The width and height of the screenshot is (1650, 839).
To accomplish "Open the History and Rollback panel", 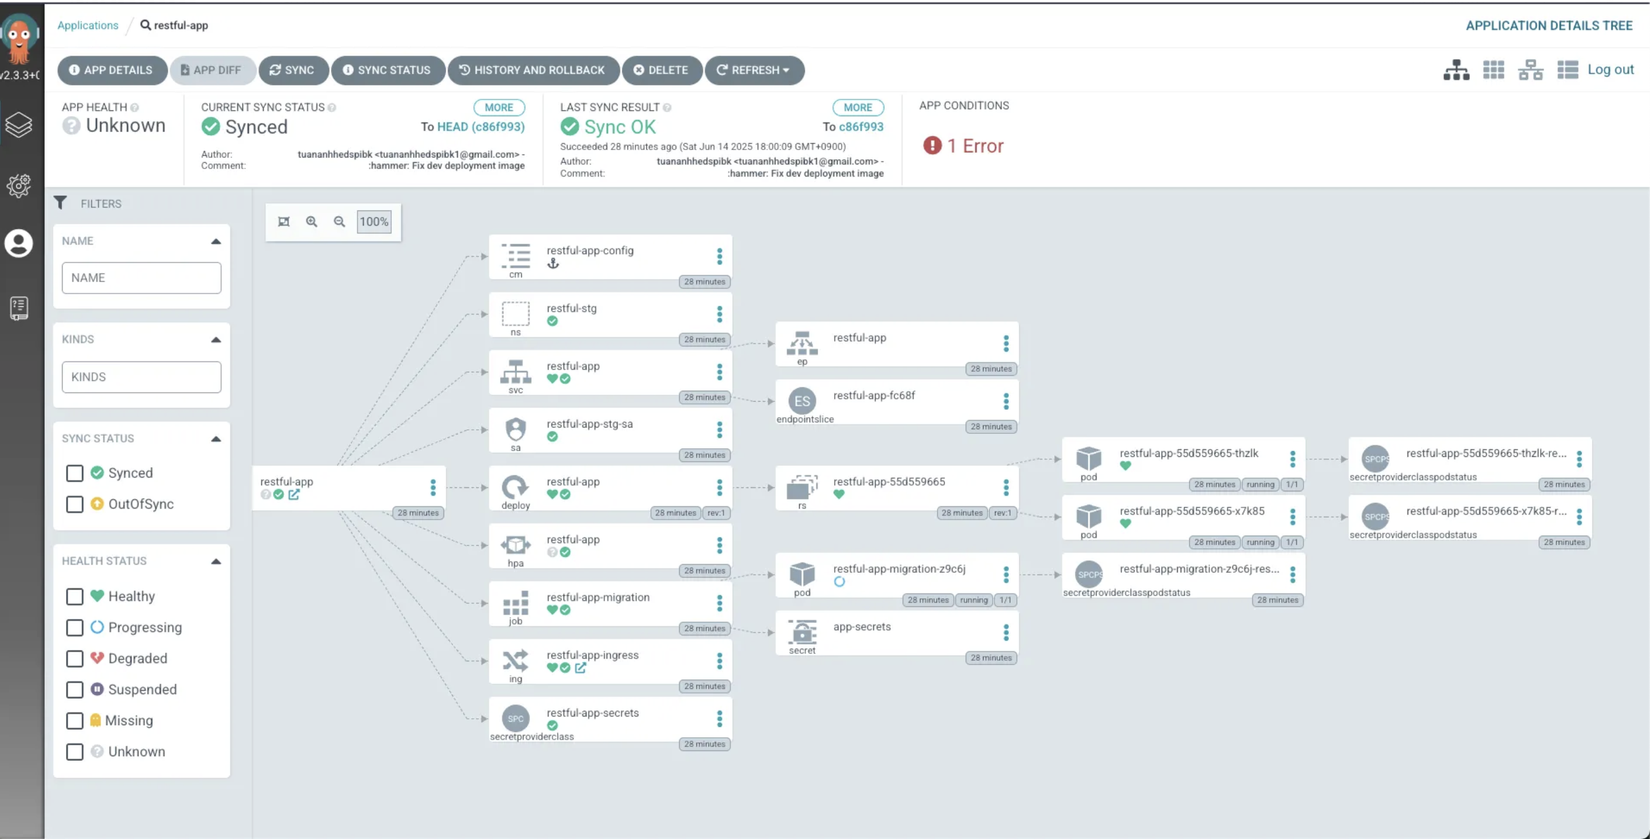I will [x=533, y=70].
